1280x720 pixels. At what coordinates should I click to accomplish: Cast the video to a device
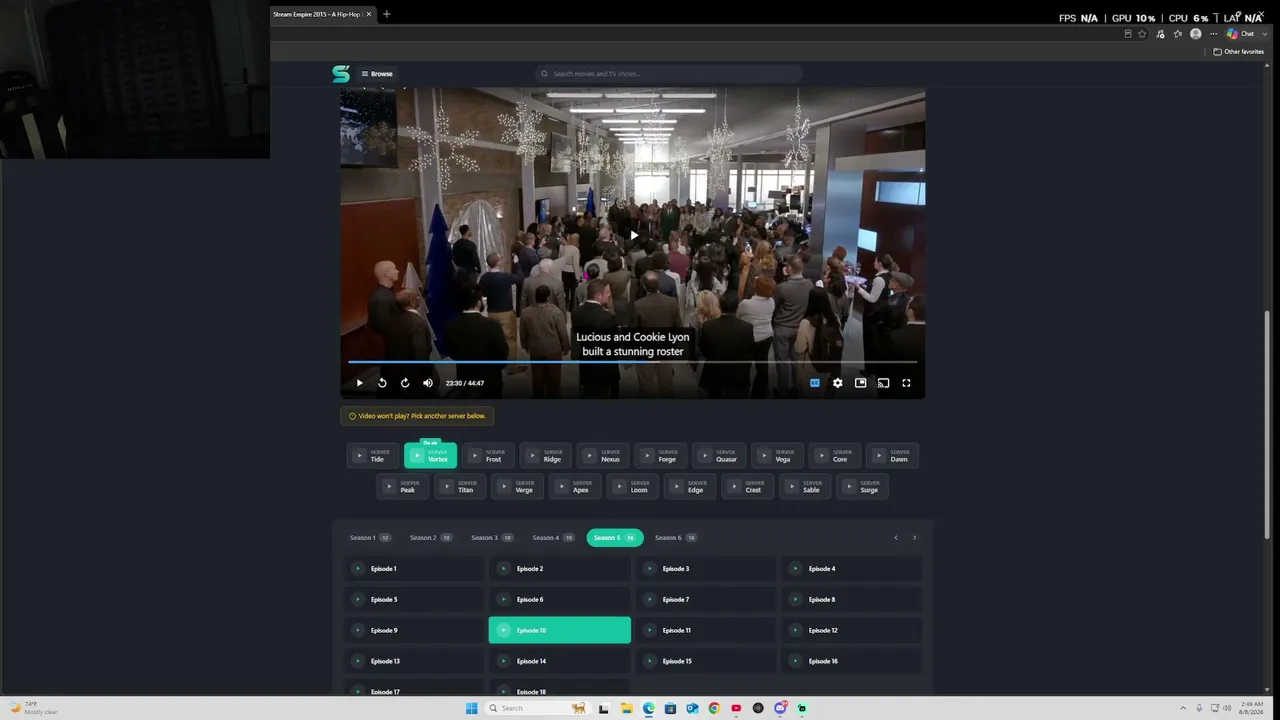[x=883, y=383]
